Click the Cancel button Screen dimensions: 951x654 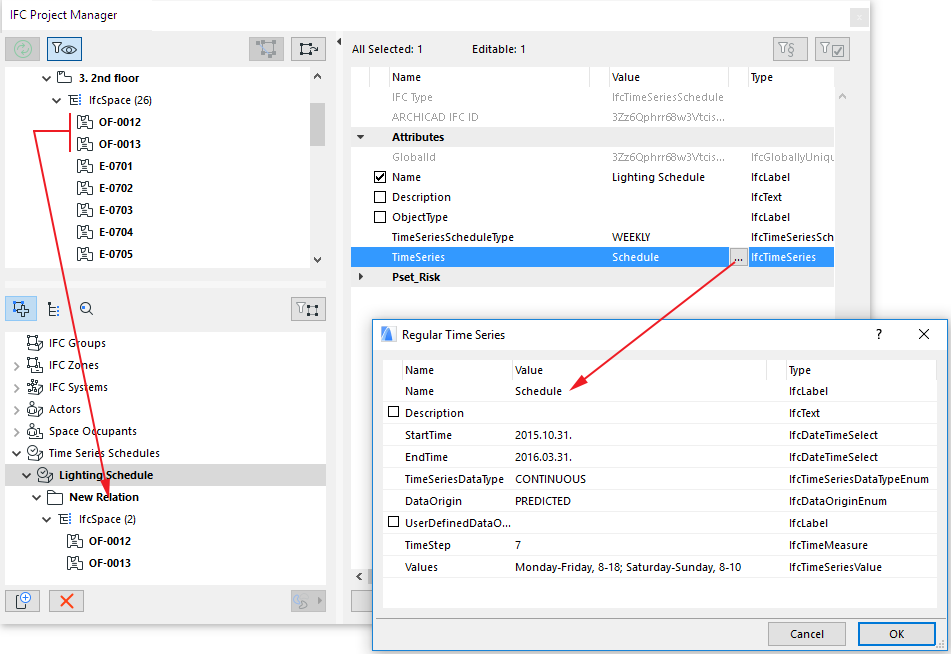click(x=807, y=634)
